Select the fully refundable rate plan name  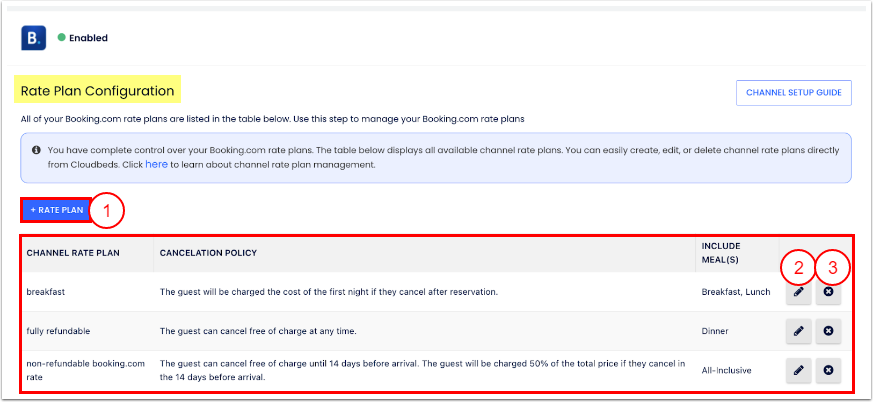click(x=57, y=330)
